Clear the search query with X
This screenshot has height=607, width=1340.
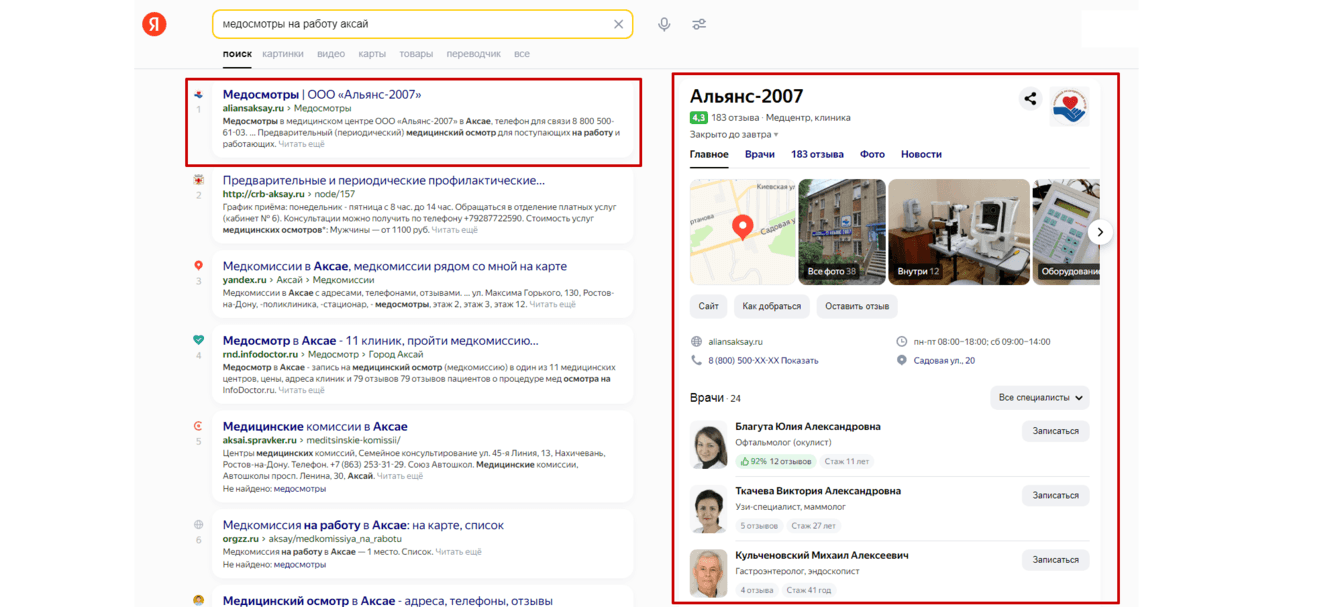pyautogui.click(x=618, y=24)
